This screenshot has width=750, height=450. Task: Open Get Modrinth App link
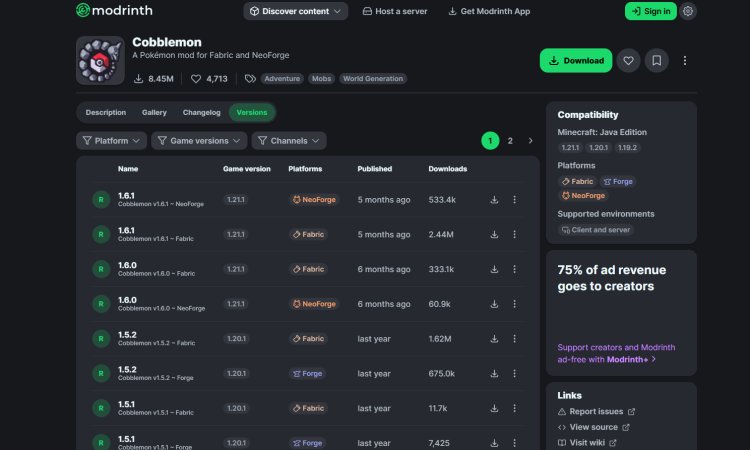coord(489,11)
